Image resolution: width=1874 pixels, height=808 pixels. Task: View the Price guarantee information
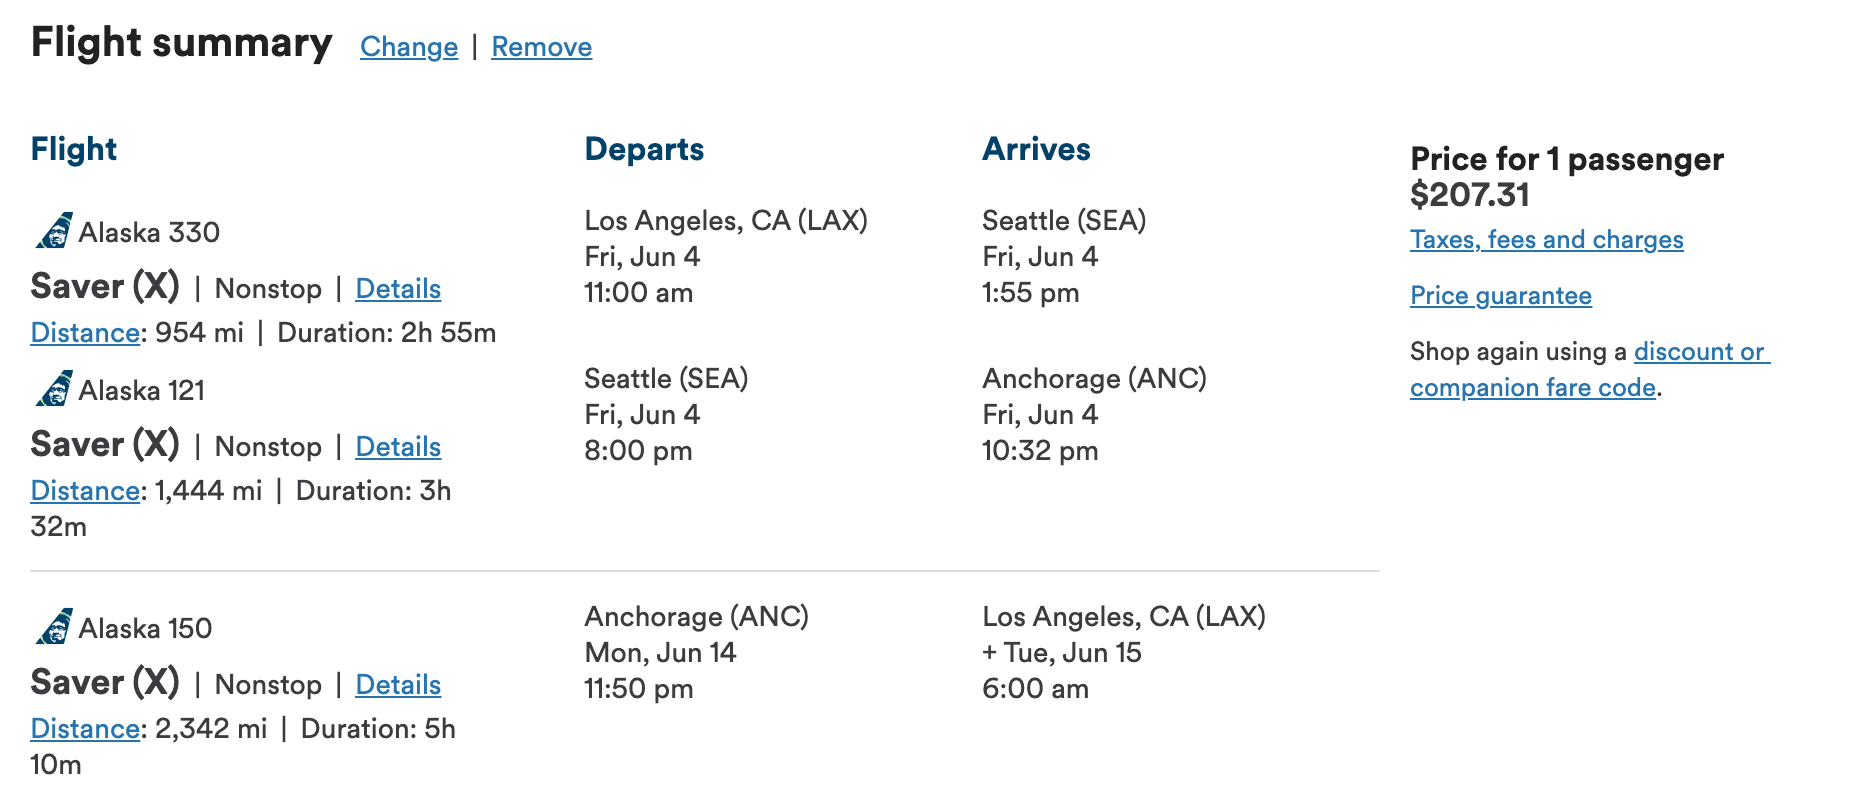coord(1500,296)
